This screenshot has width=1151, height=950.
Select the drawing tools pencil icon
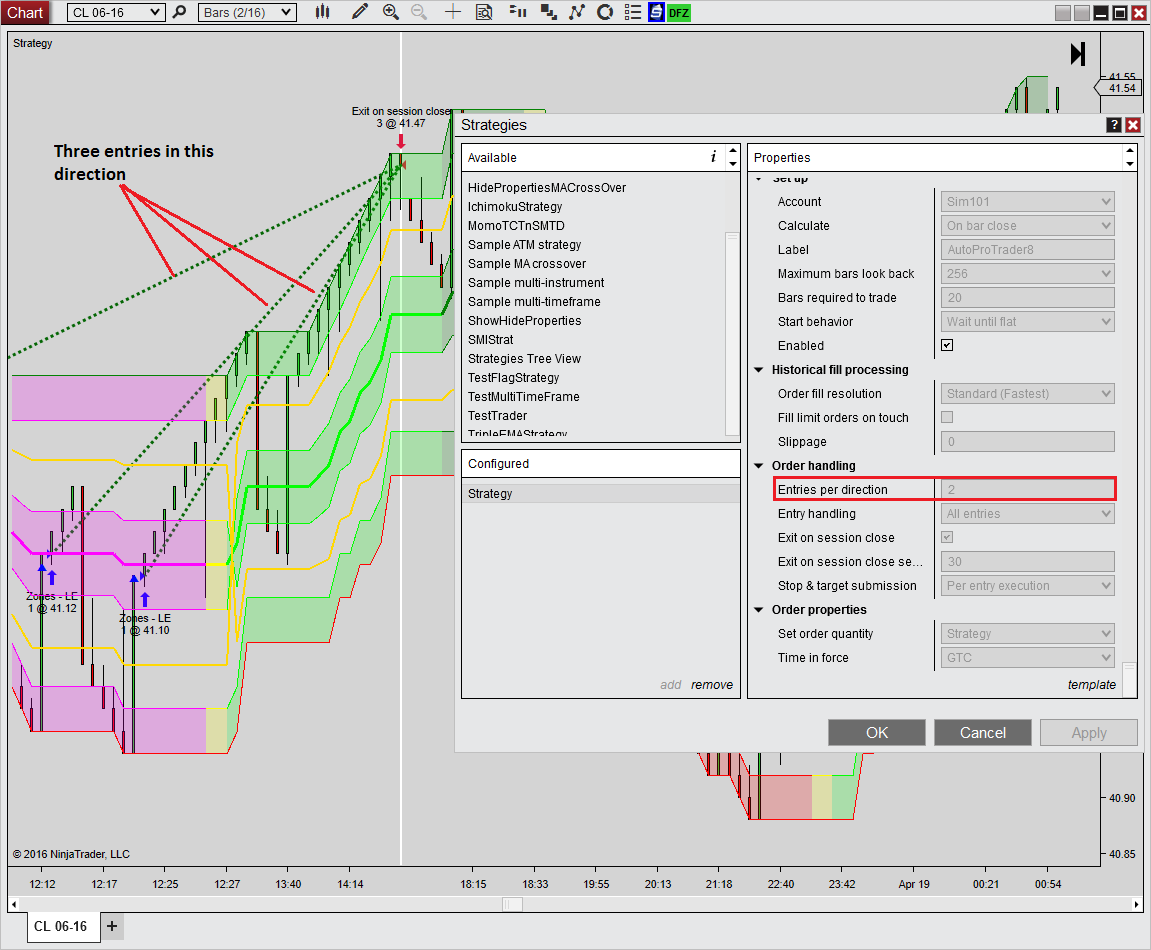coord(360,12)
